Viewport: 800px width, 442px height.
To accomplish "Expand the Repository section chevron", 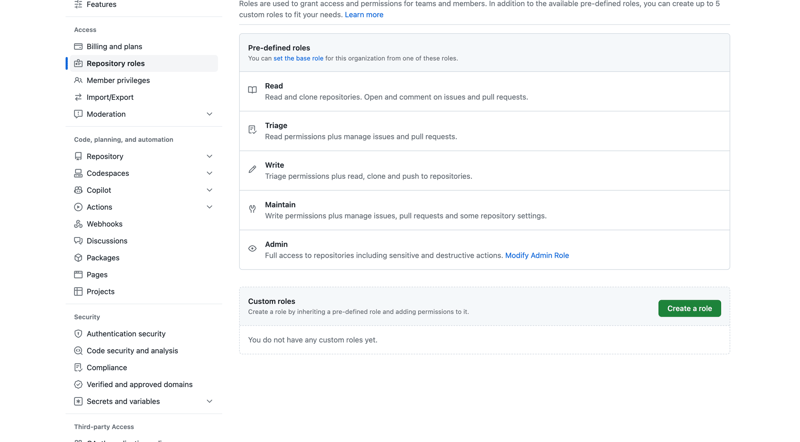I will [209, 156].
